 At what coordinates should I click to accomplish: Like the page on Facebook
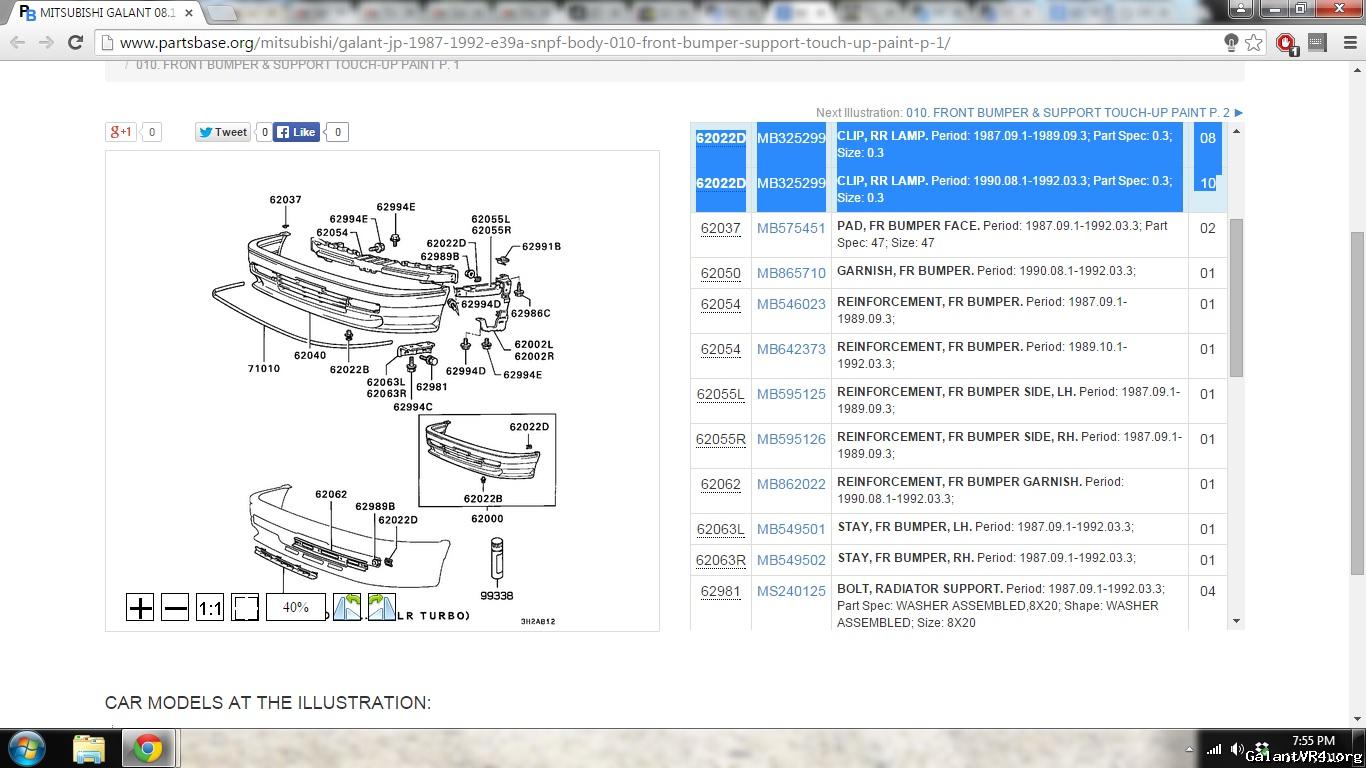tap(296, 132)
